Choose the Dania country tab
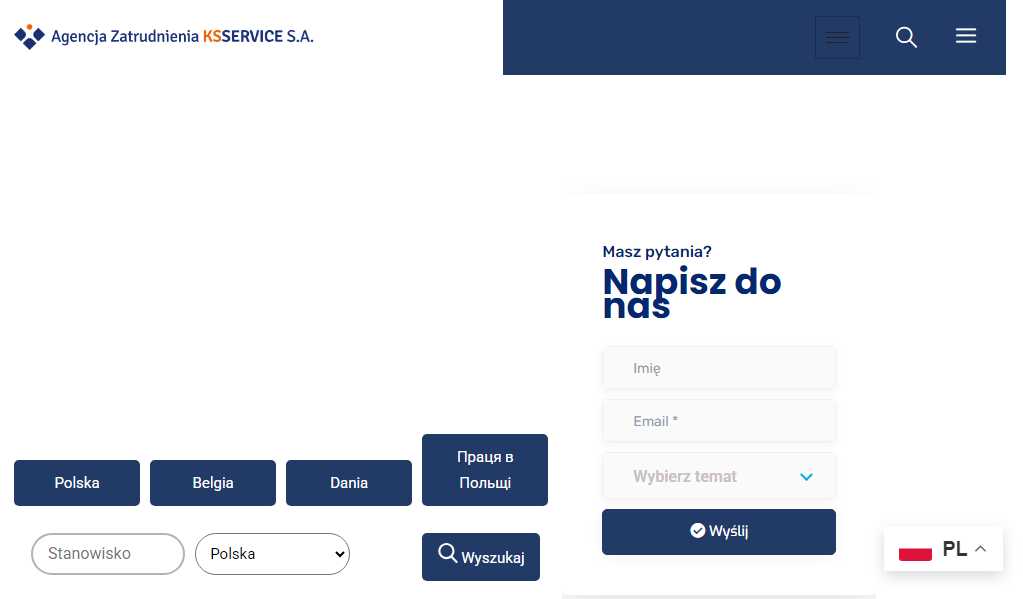Viewport: 1023px width, 599px height. (349, 483)
